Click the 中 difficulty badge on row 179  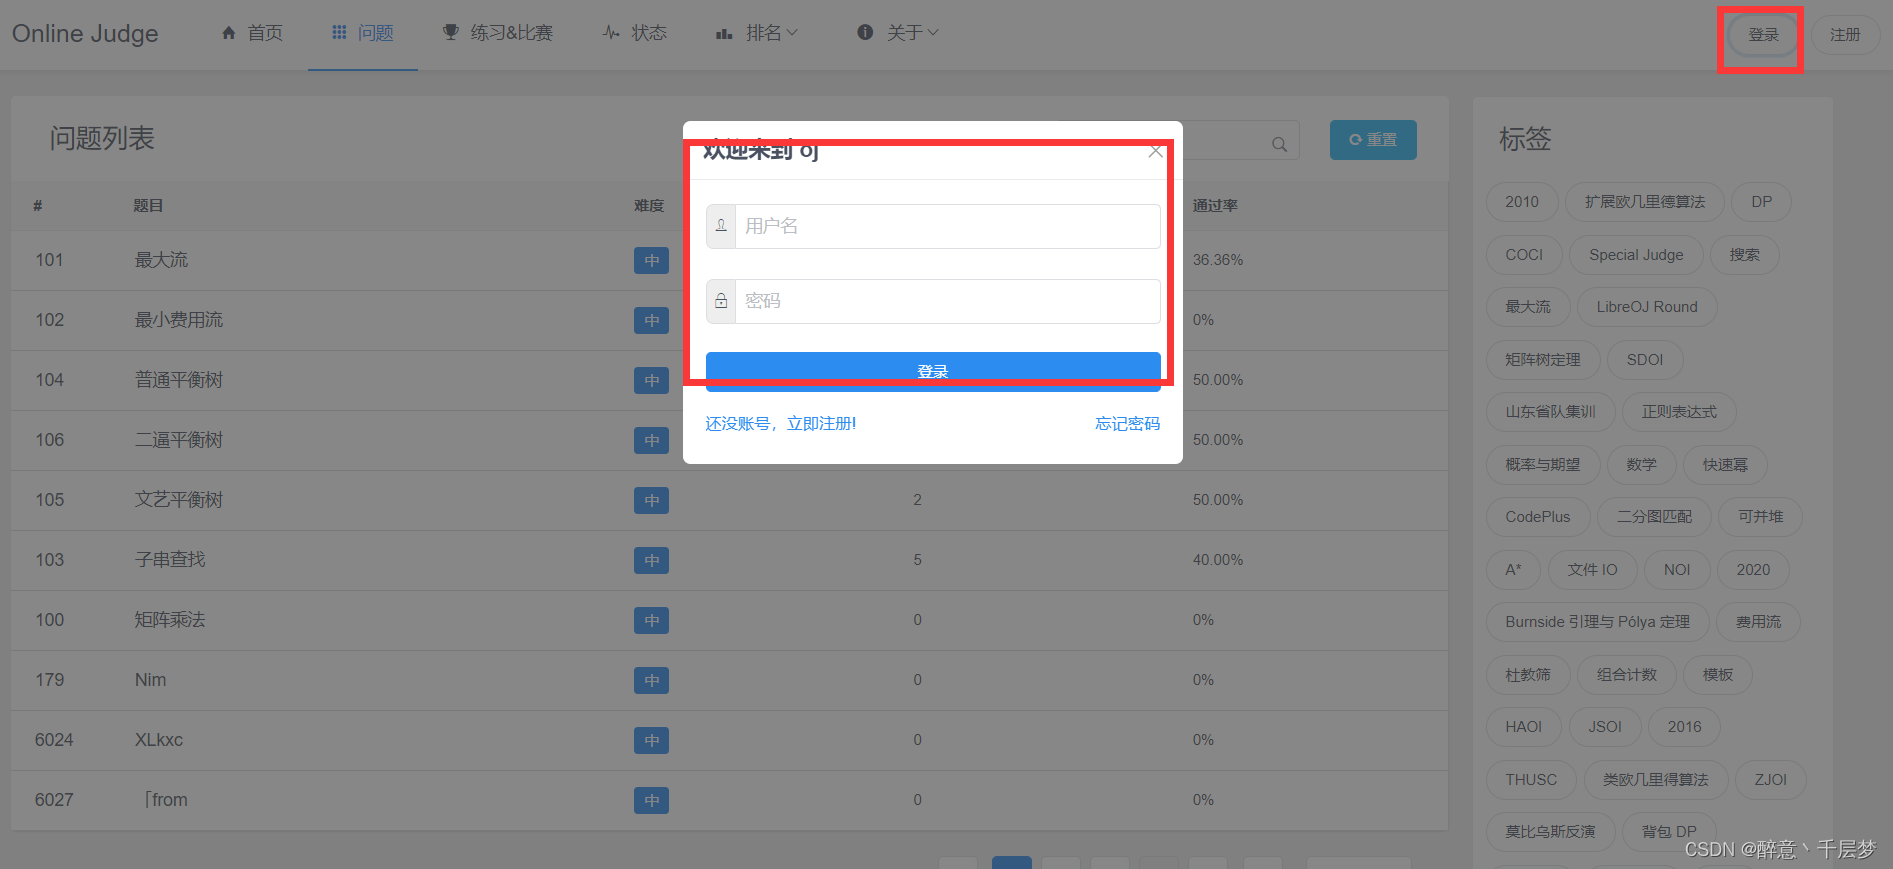click(x=651, y=680)
